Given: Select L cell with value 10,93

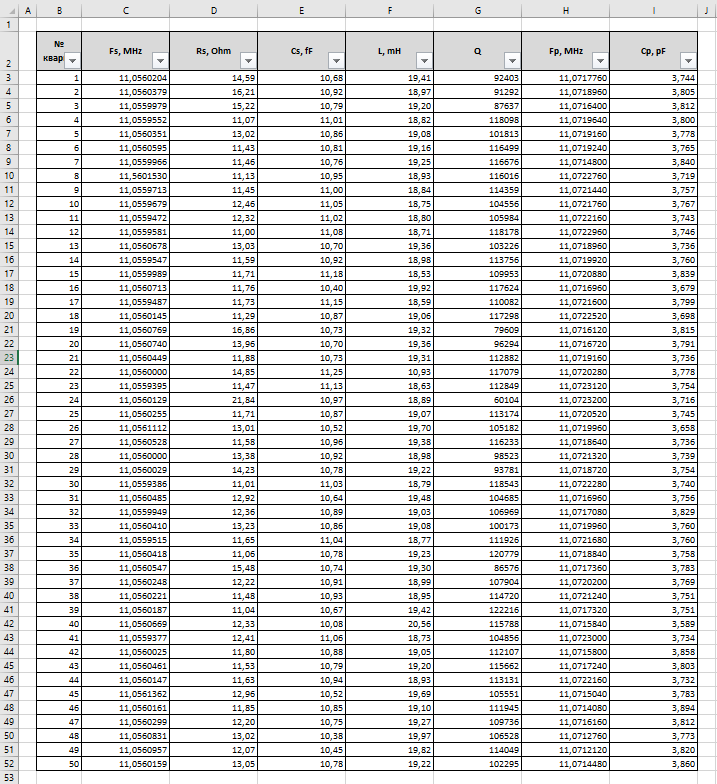Looking at the screenshot, I should (390, 372).
